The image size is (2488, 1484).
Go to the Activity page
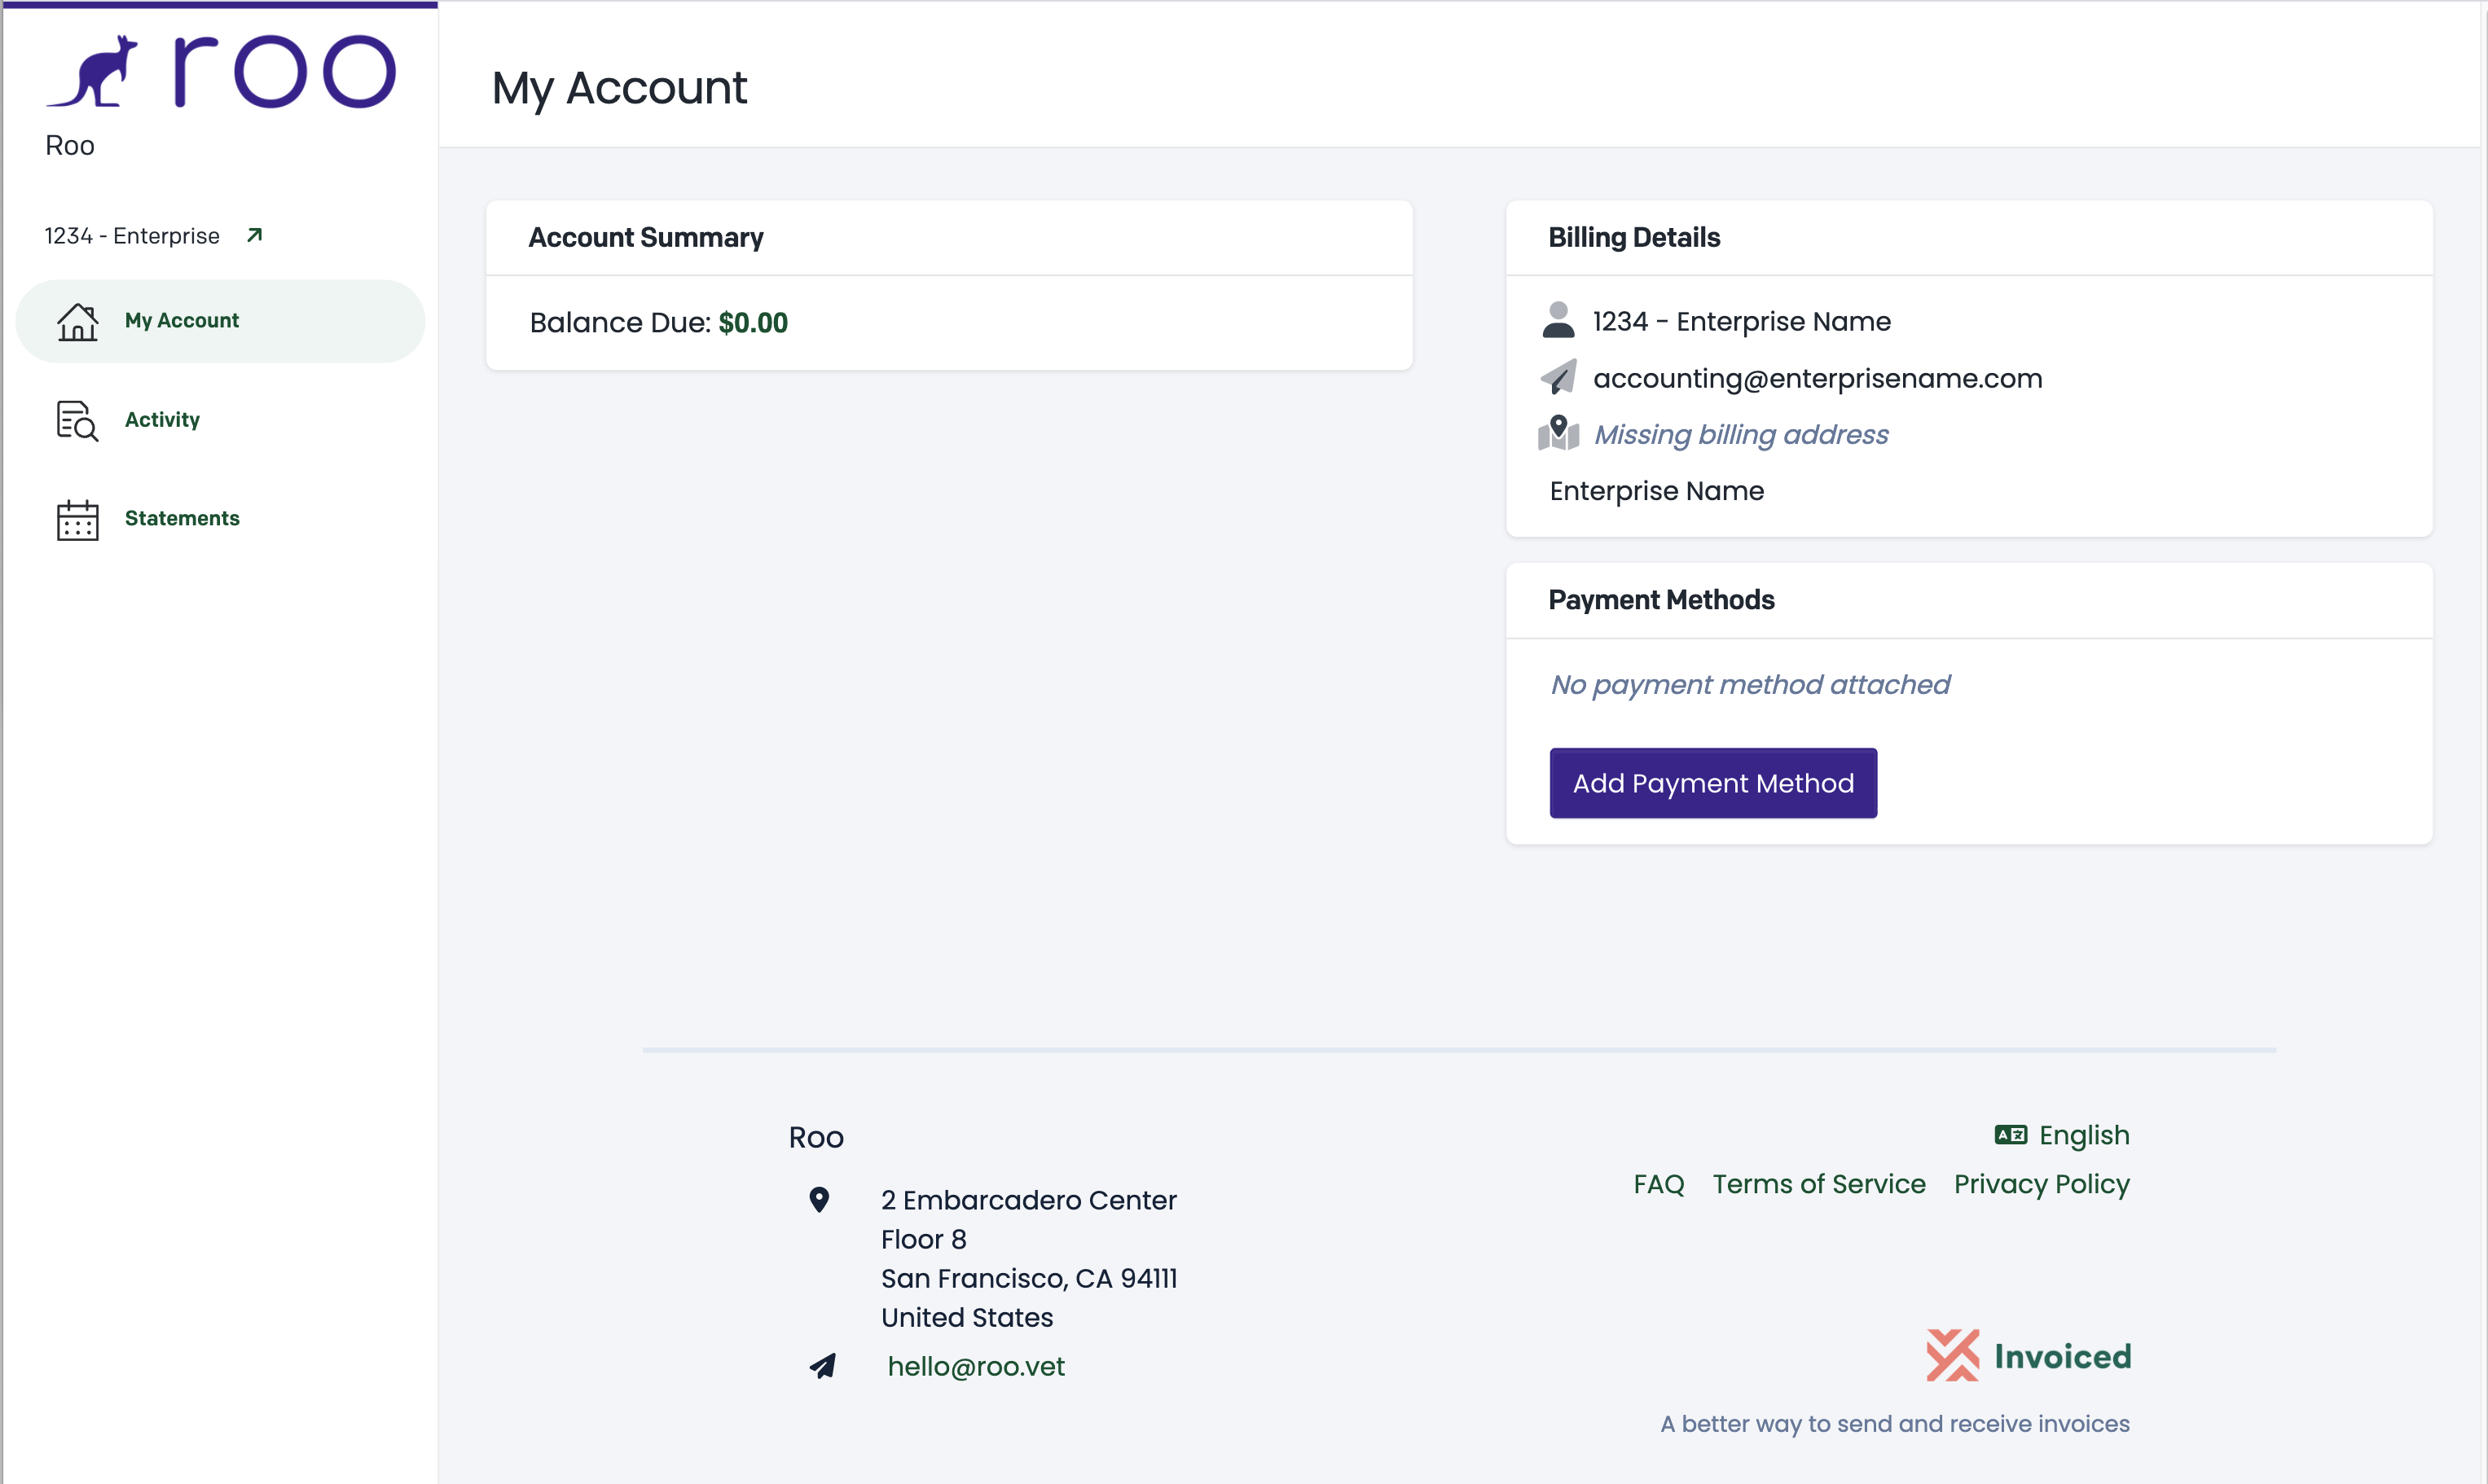pos(220,420)
